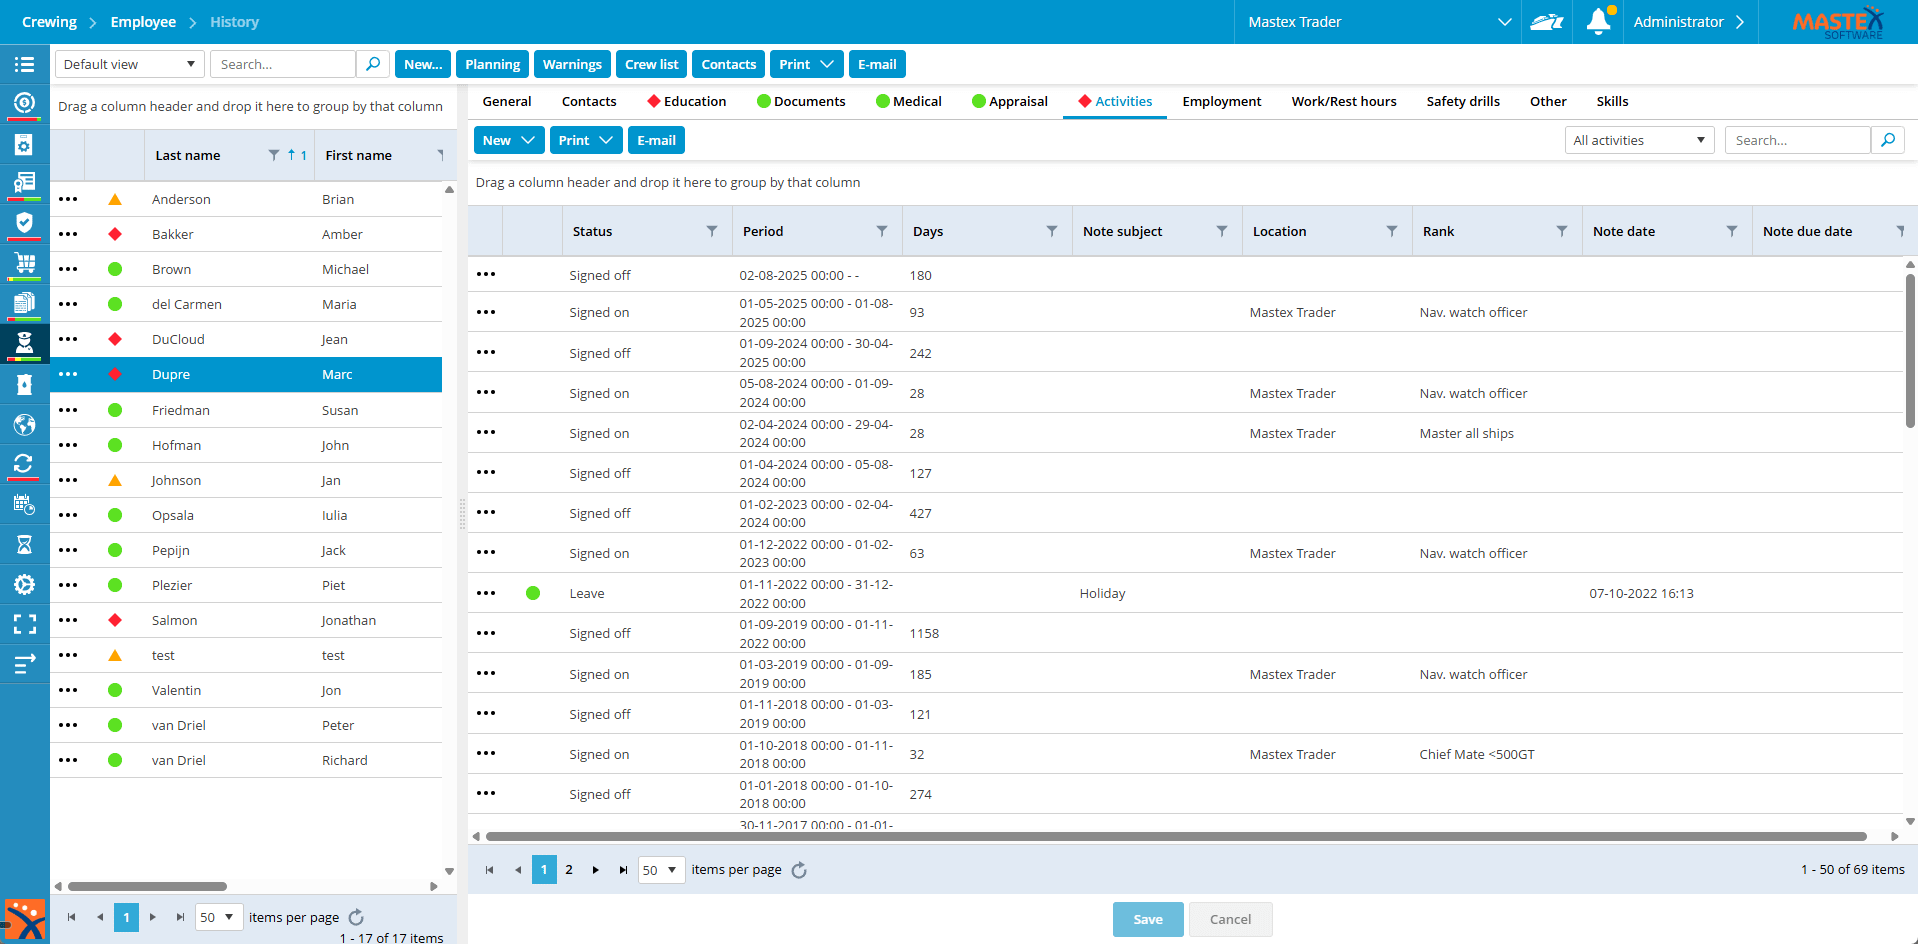Screen dimensions: 1918x944
Task: Click the employee search magnifier button
Action: (x=373, y=64)
